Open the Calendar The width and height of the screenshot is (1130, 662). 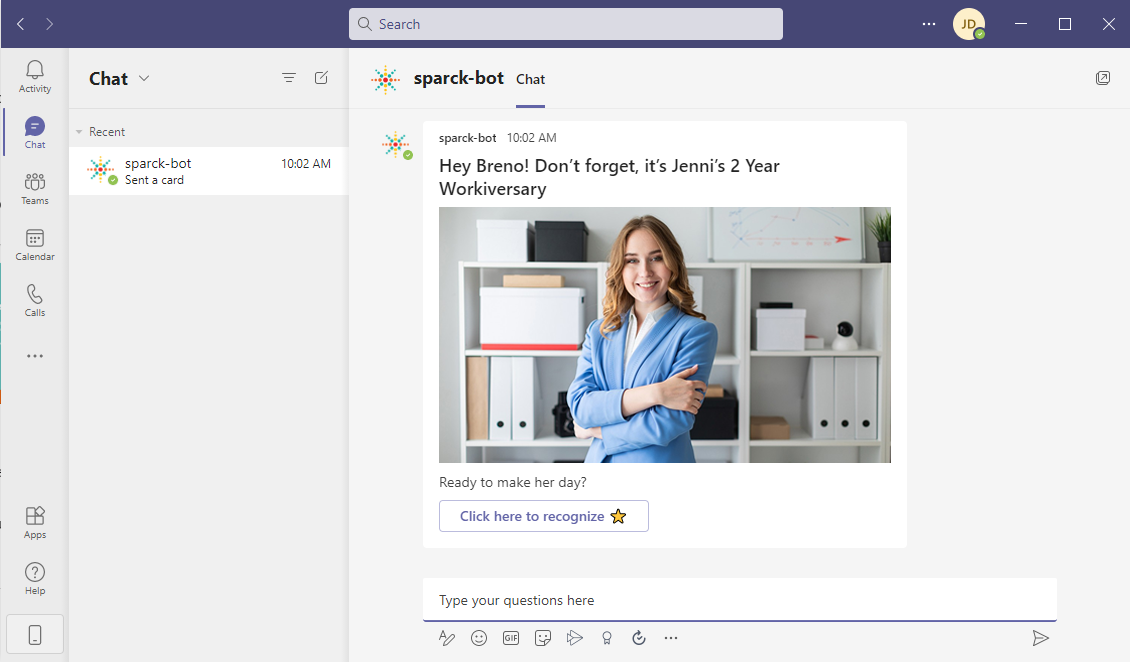click(35, 245)
